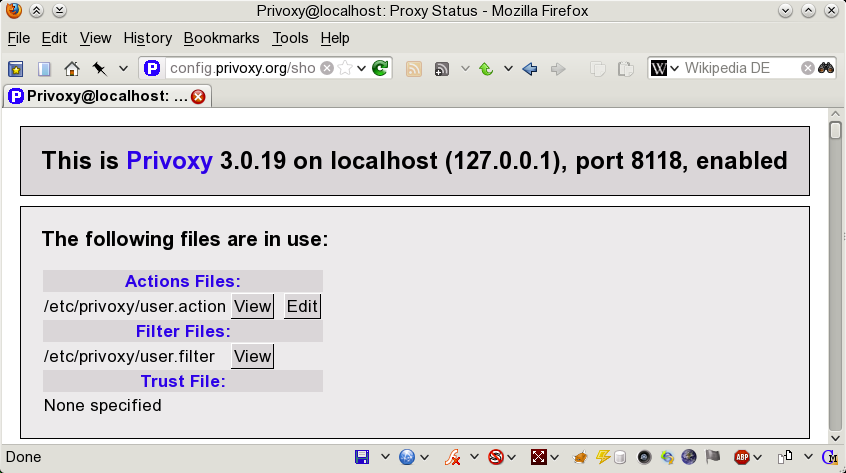Viewport: 846px width, 473px height.
Task: Click the Privoxy site icon in the address bar
Action: (x=152, y=68)
